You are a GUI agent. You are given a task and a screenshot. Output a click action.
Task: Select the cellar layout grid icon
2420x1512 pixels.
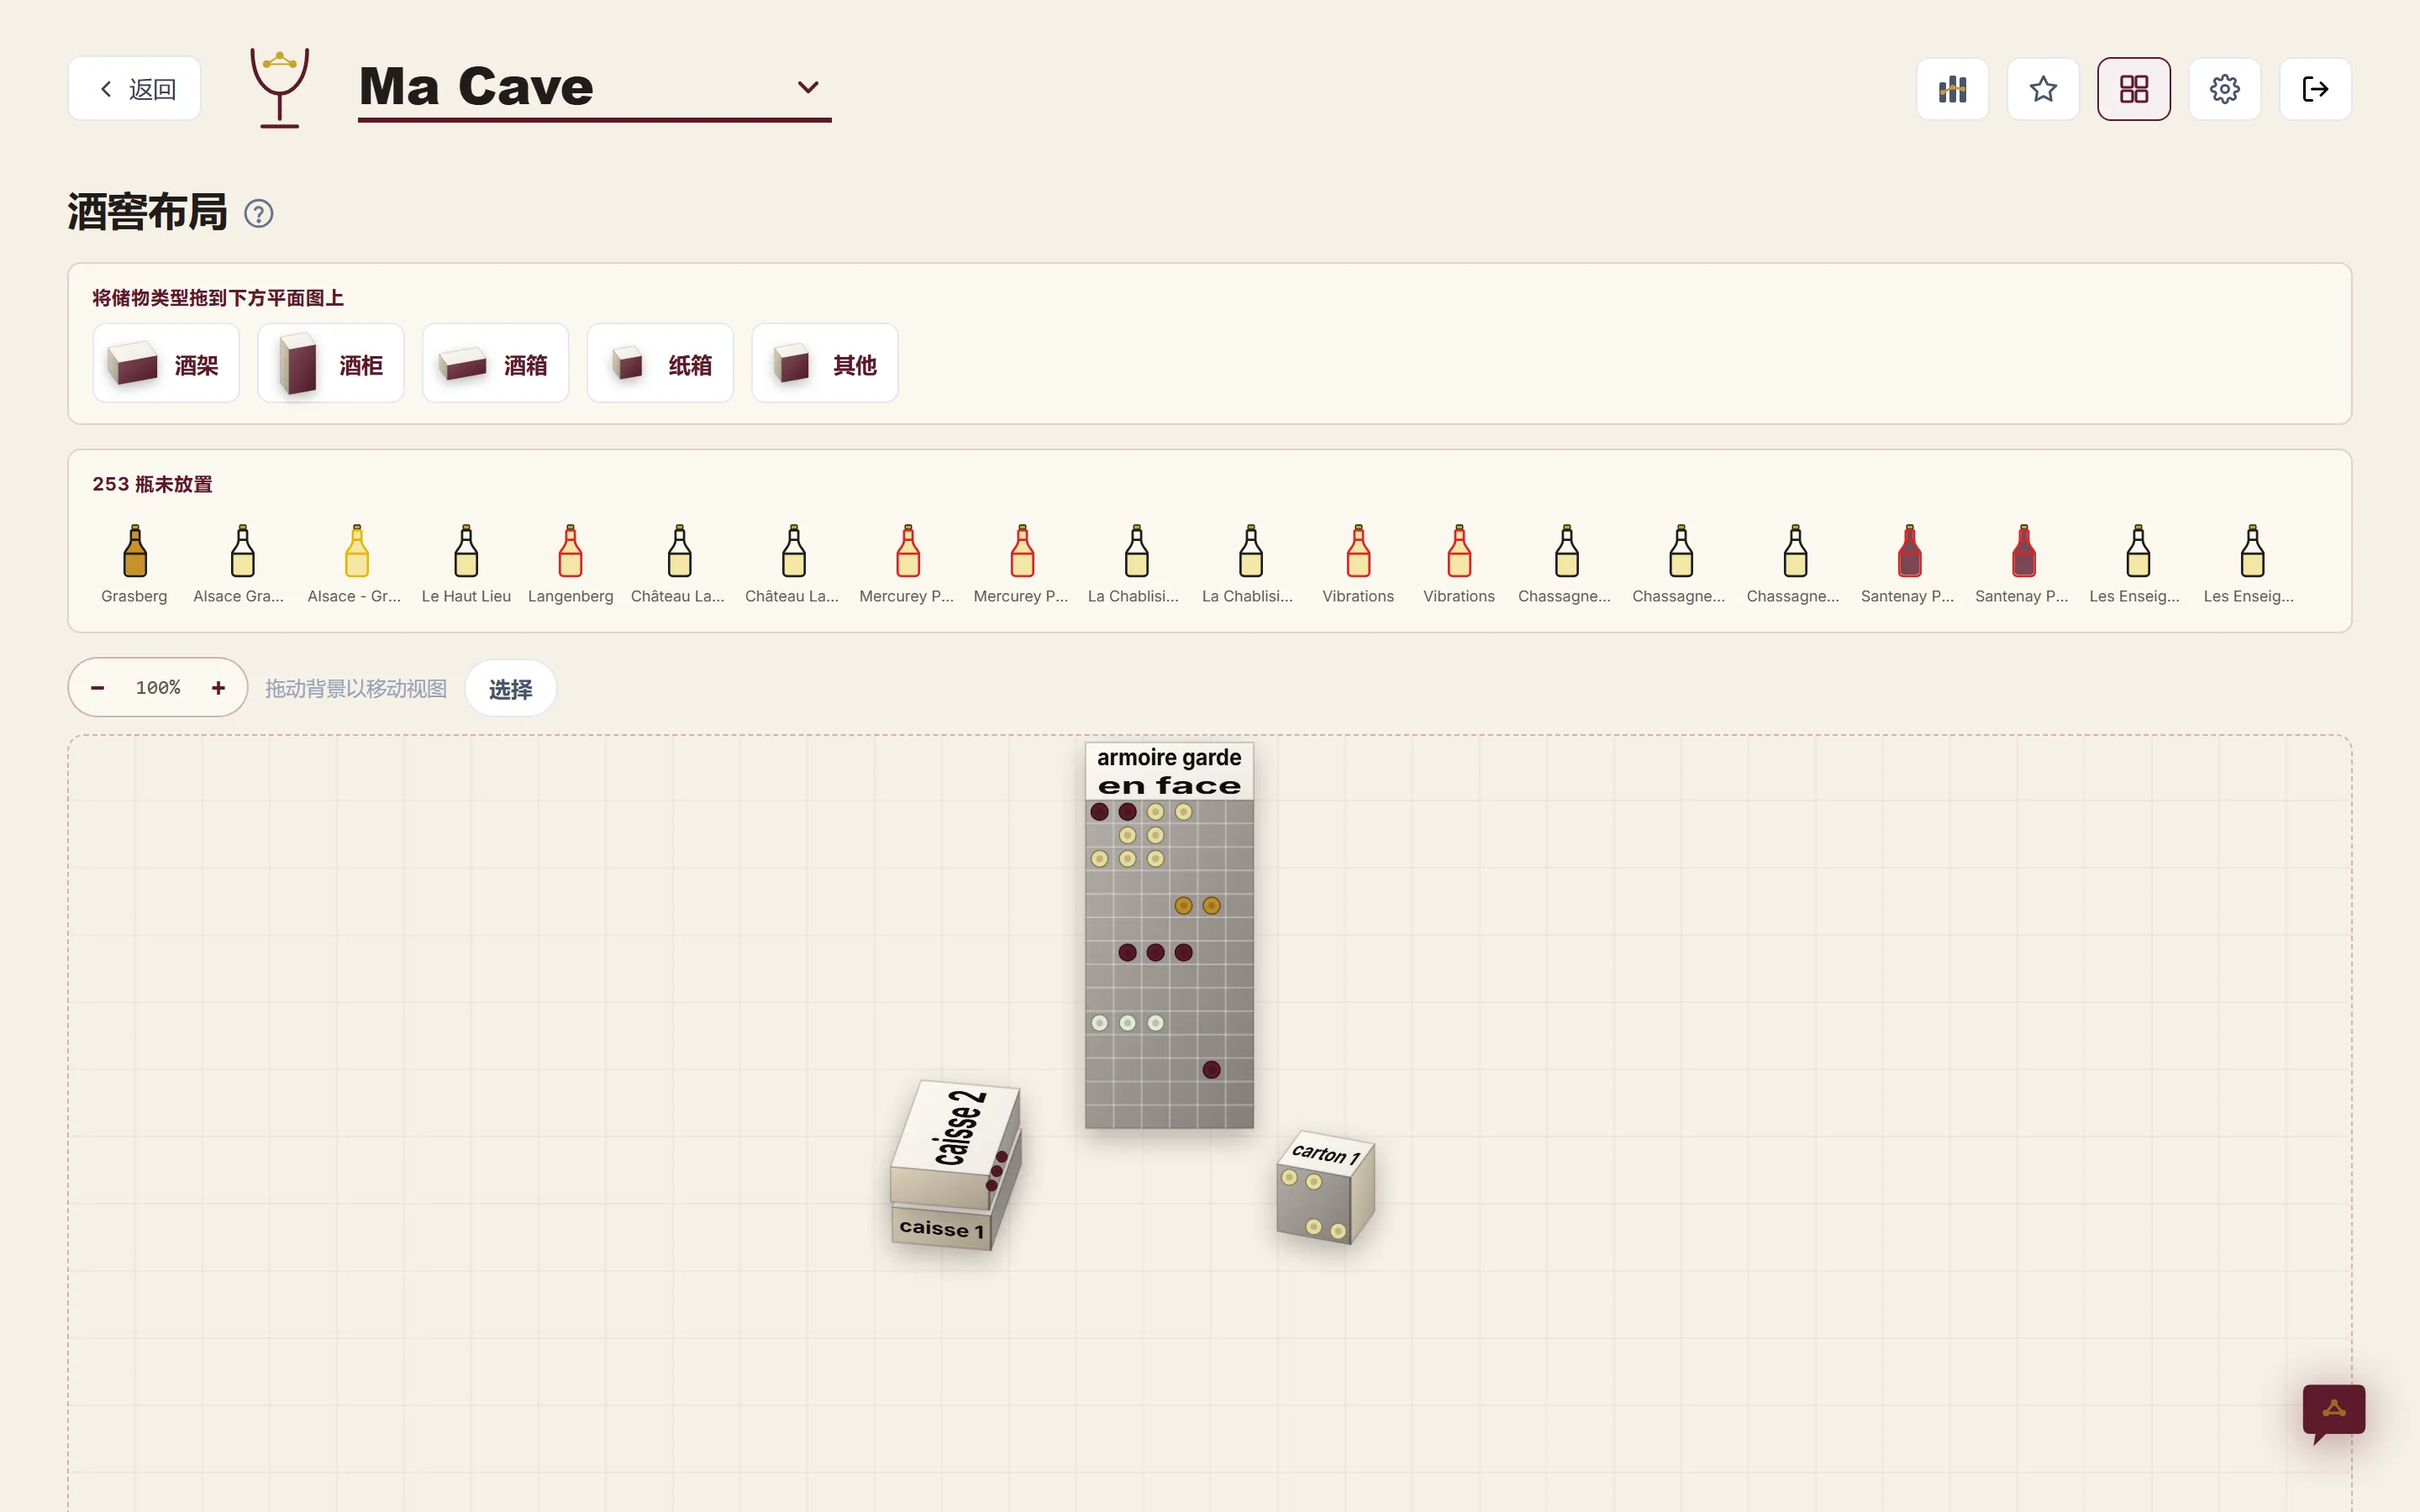coord(2133,89)
